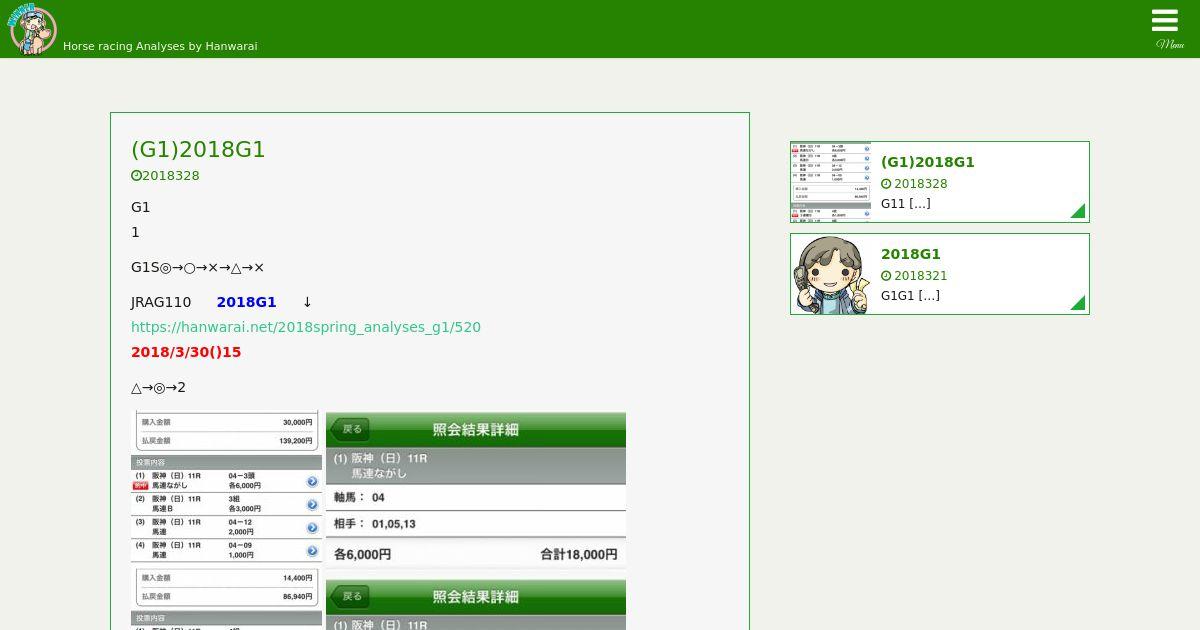The width and height of the screenshot is (1200, 630).
Task: Click sidebar post title (G1)2018G1
Action: 928,162
